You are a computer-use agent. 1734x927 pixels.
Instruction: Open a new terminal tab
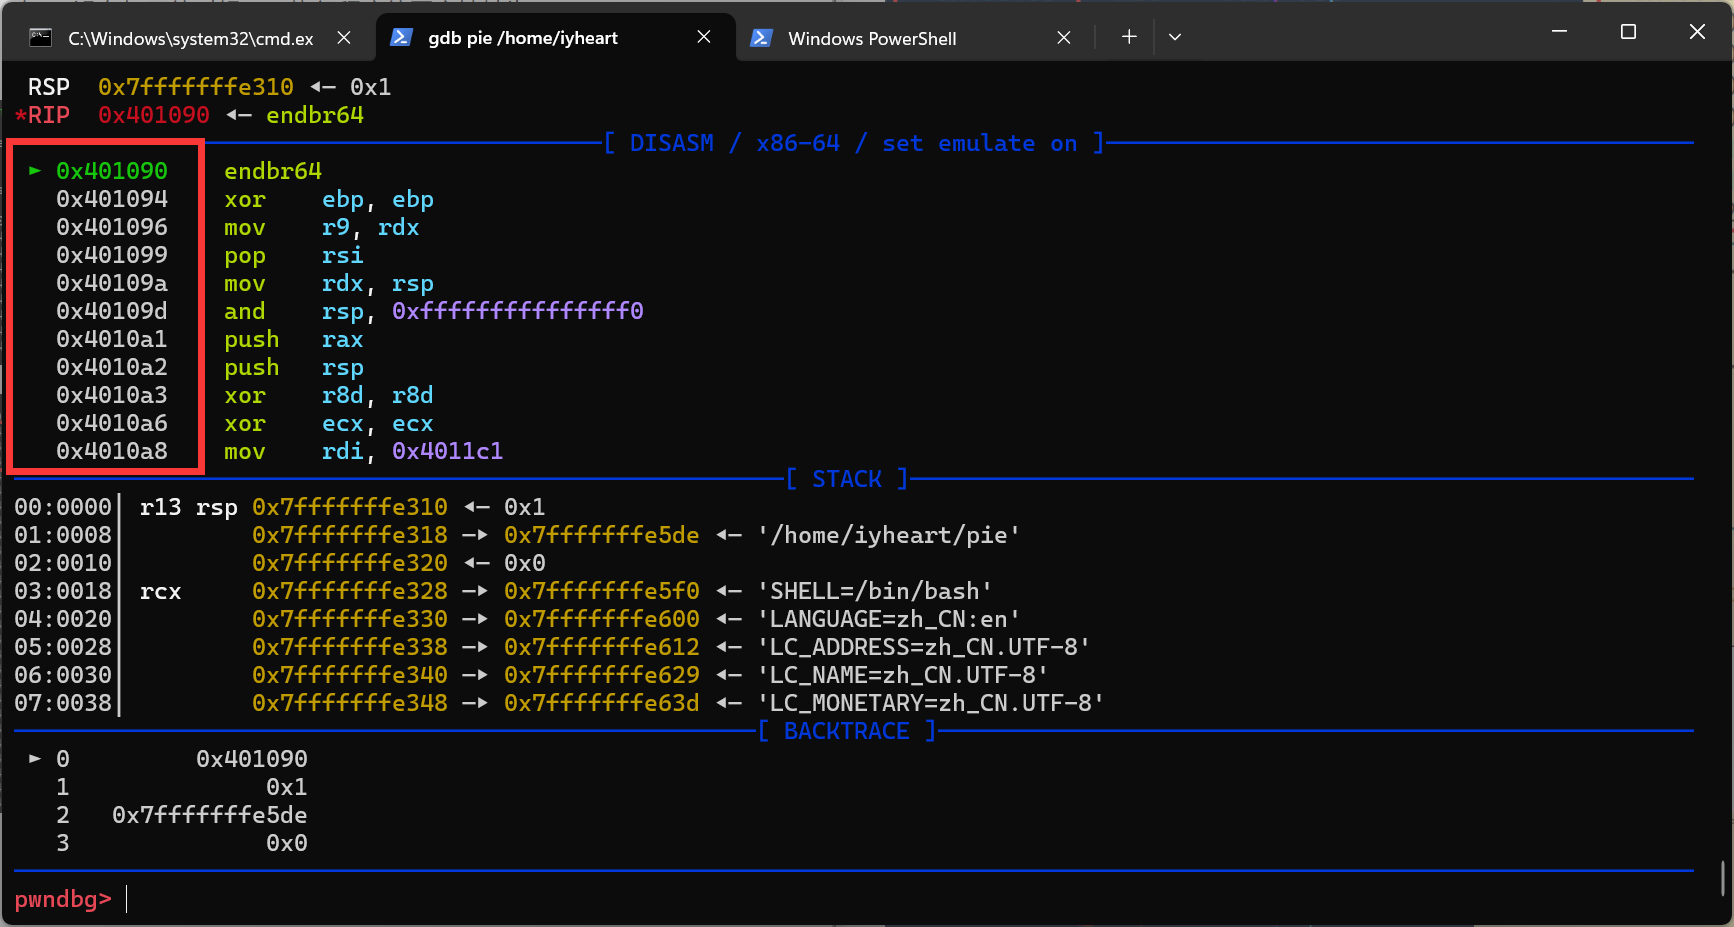pyautogui.click(x=1129, y=37)
